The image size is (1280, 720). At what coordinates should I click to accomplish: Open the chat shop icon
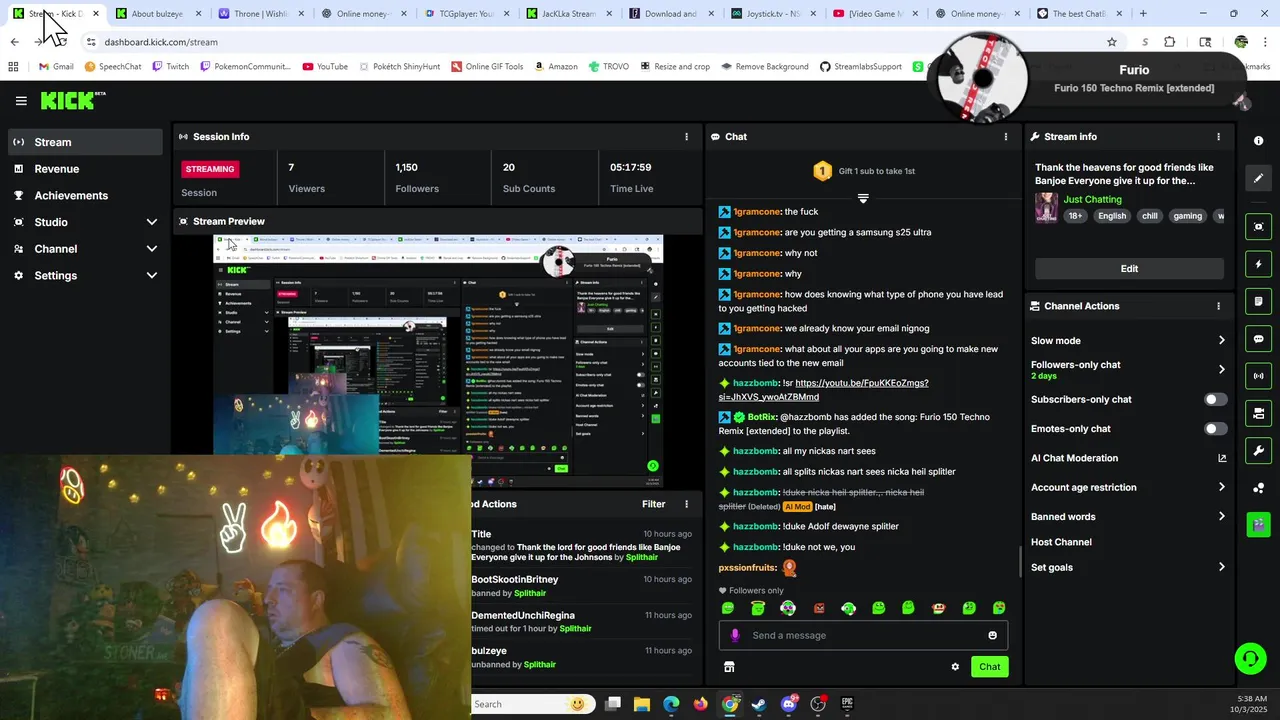pos(729,667)
